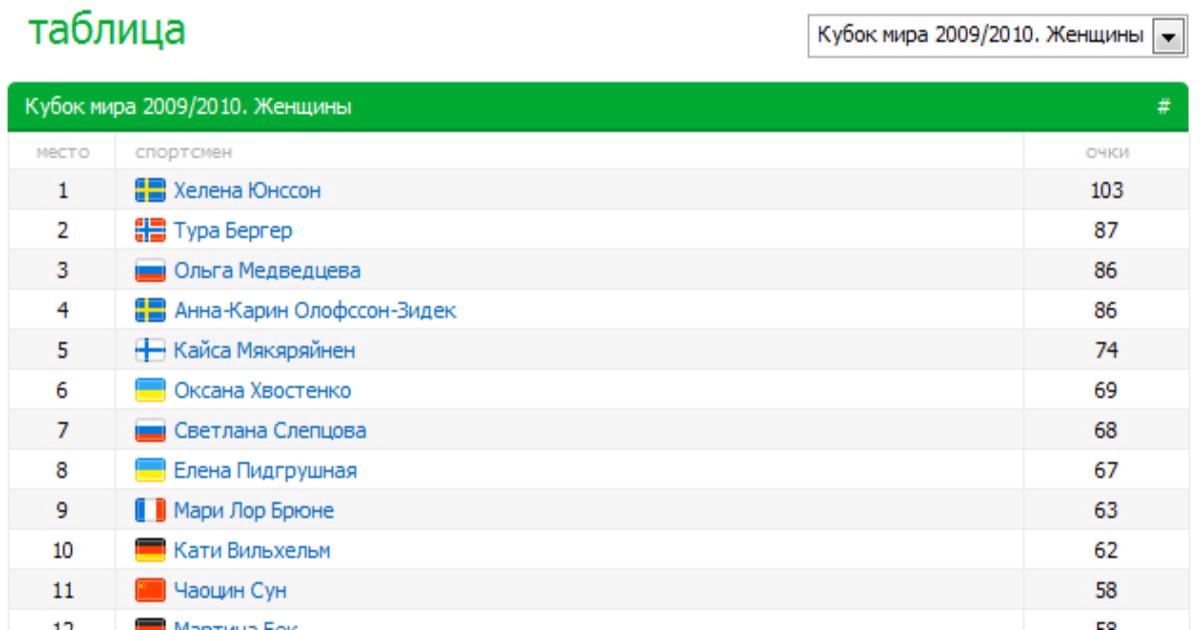Open the Кубок мира 2009/2010 dropdown arrow

coord(1165,36)
